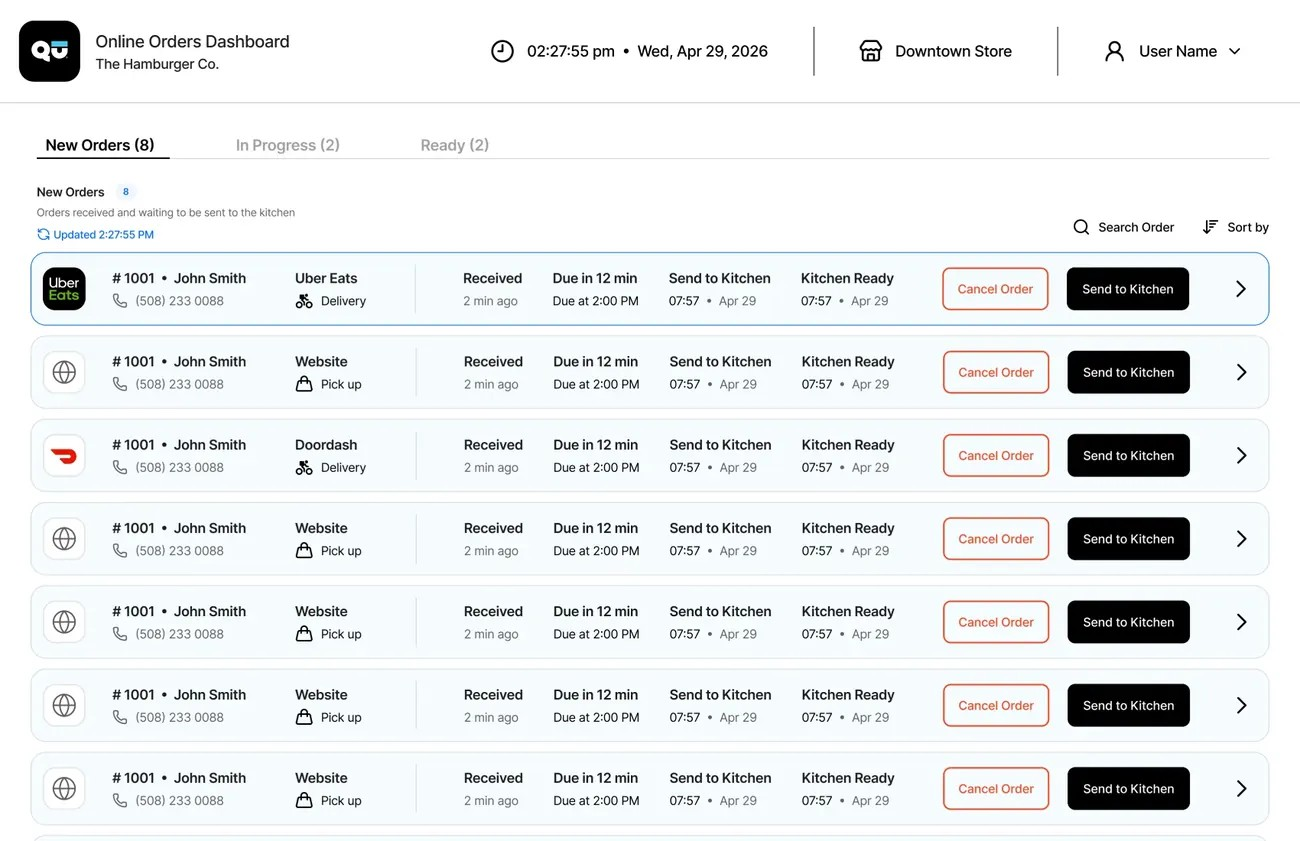
Task: Select the Downtown Store label
Action: [953, 51]
